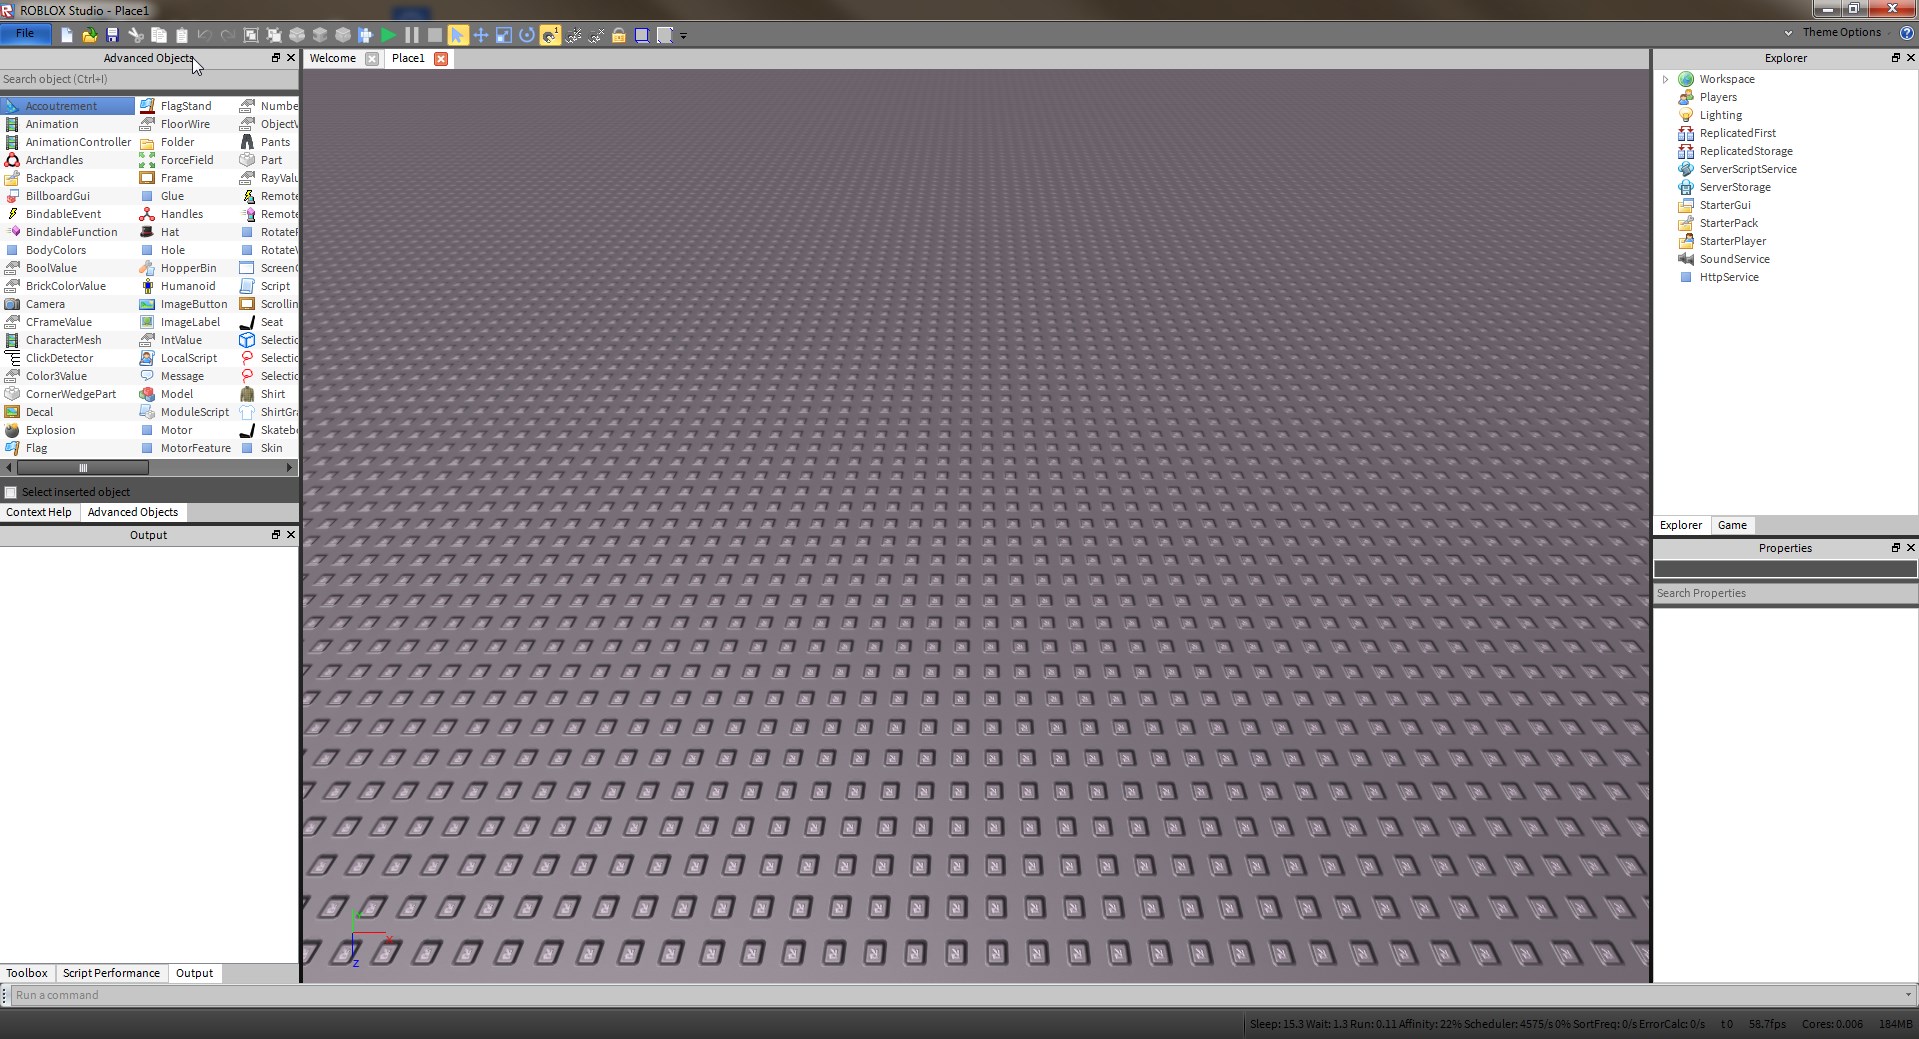
Task: Open the toolbar overflow arrow menu
Action: click(x=684, y=36)
